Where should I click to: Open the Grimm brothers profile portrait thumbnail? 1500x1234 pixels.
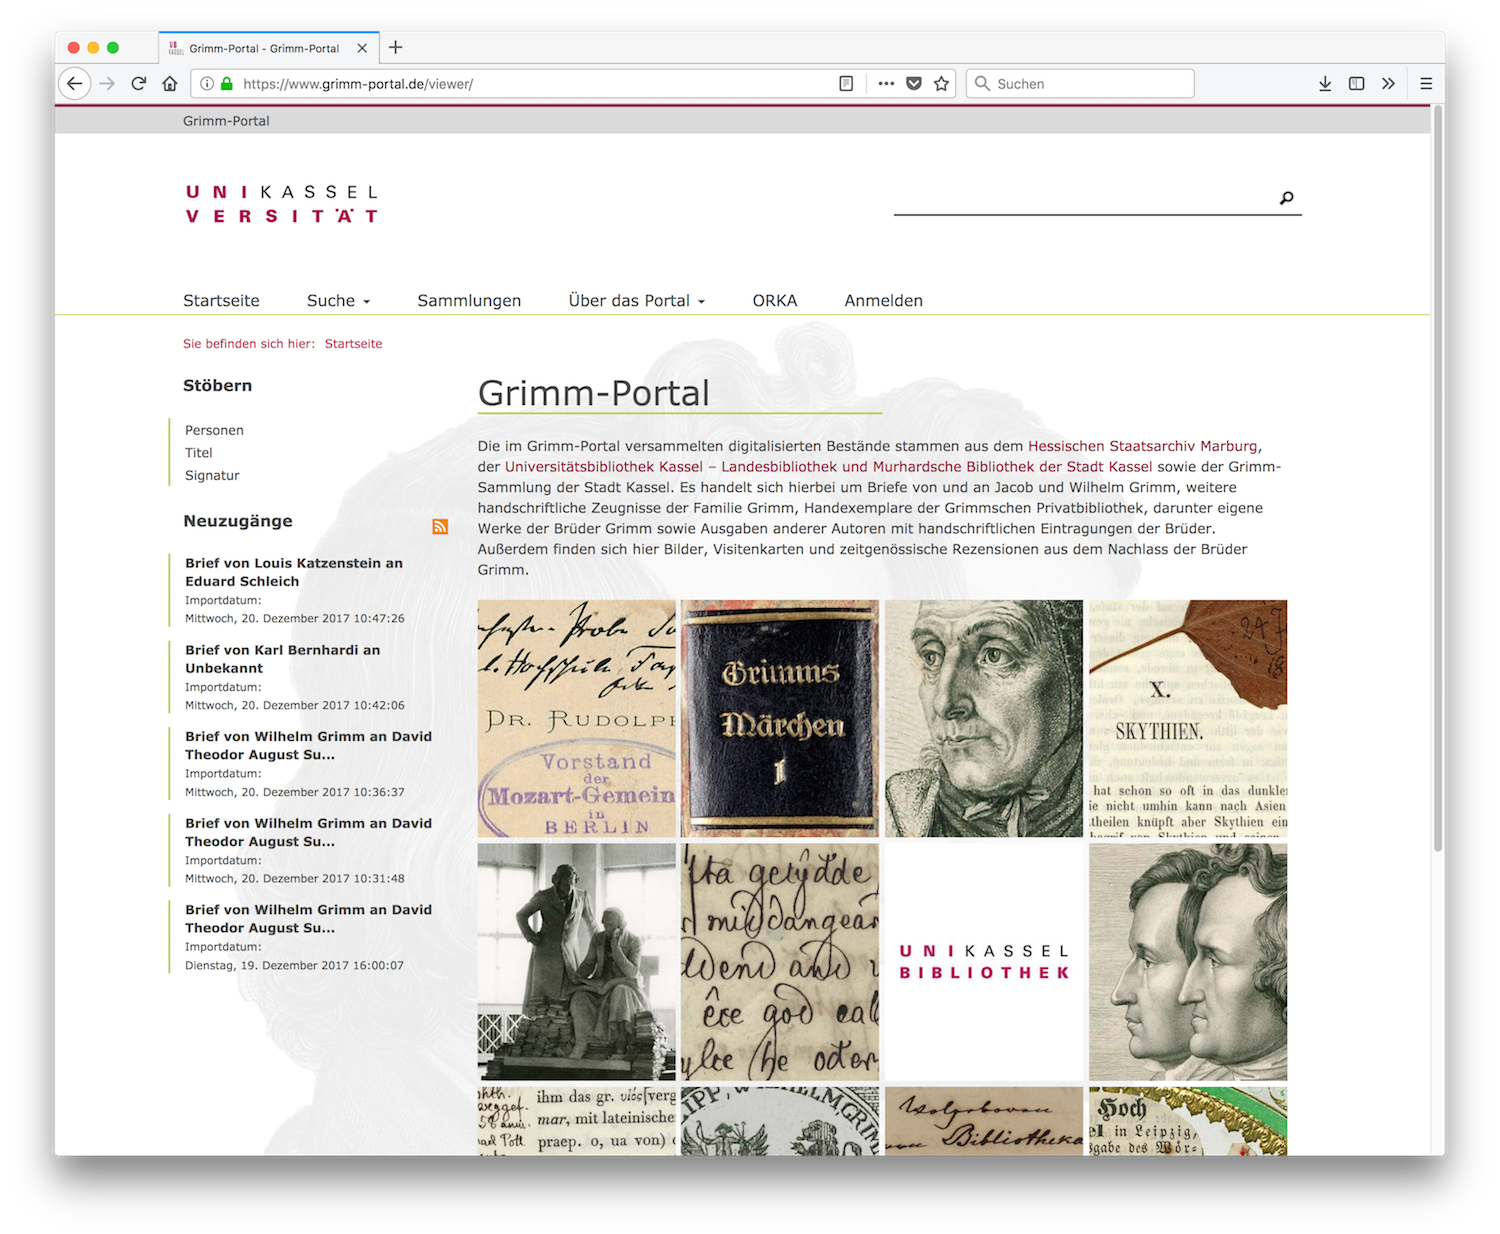1188,962
